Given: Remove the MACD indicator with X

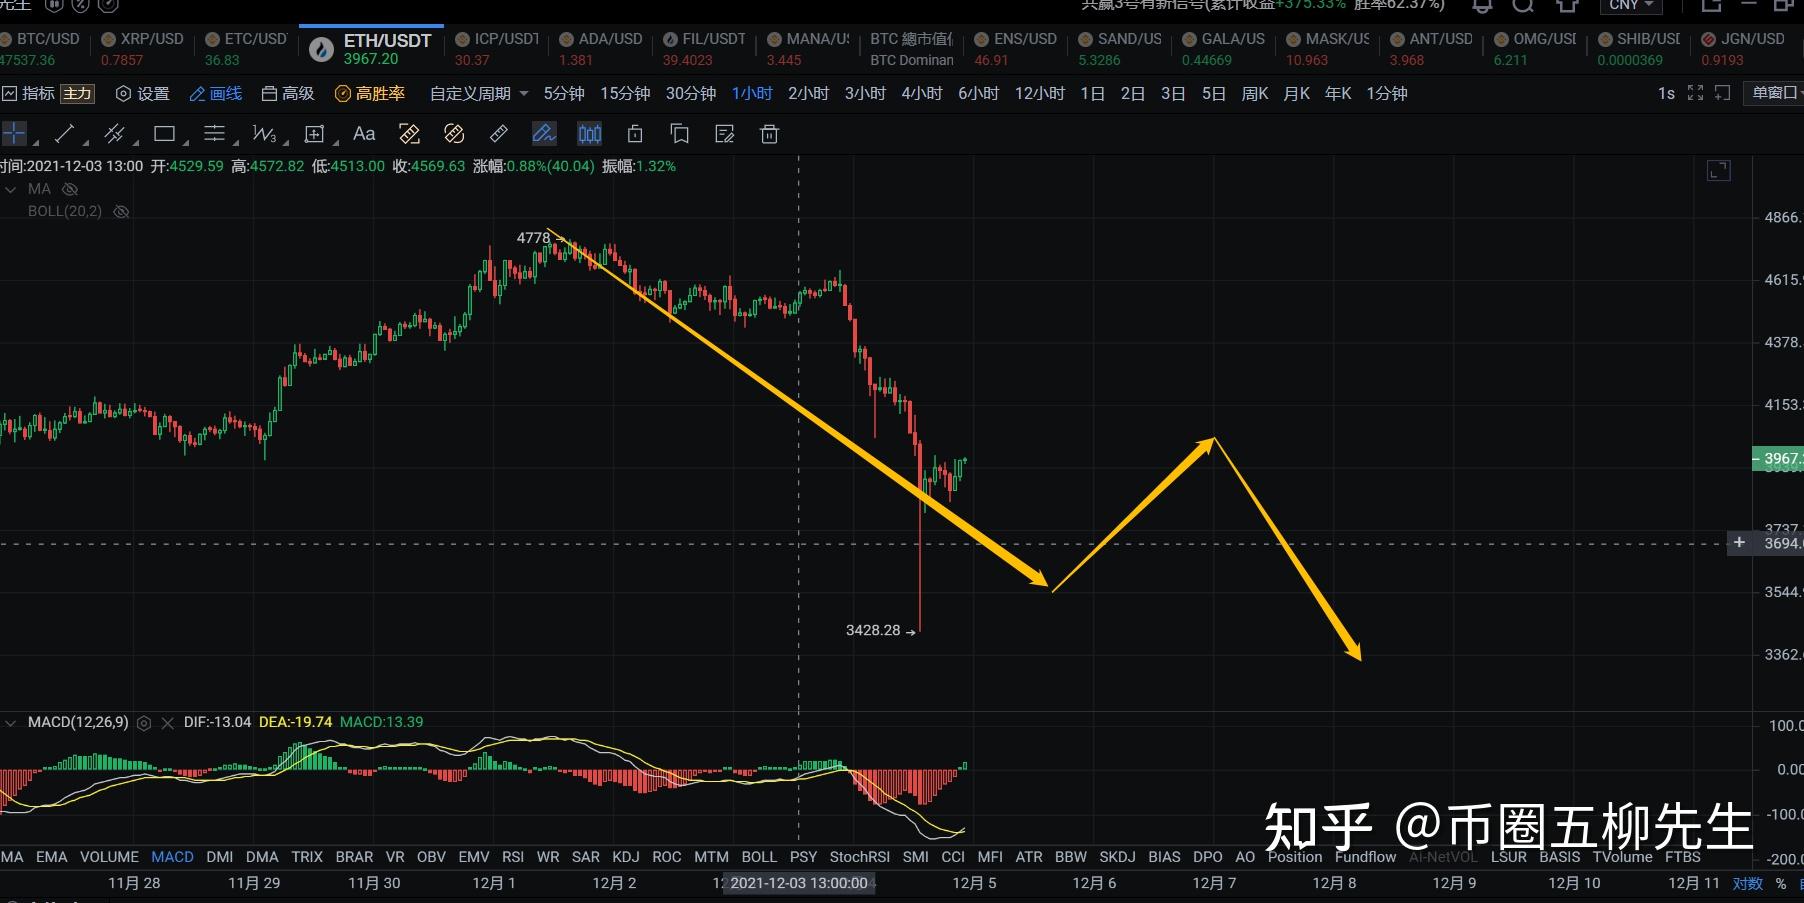Looking at the screenshot, I should click(167, 723).
